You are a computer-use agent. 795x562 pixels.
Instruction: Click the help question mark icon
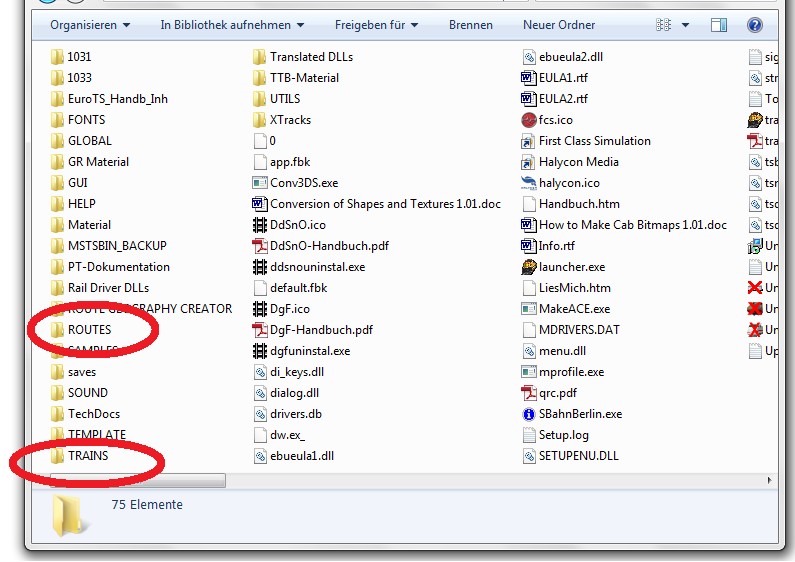(x=755, y=25)
